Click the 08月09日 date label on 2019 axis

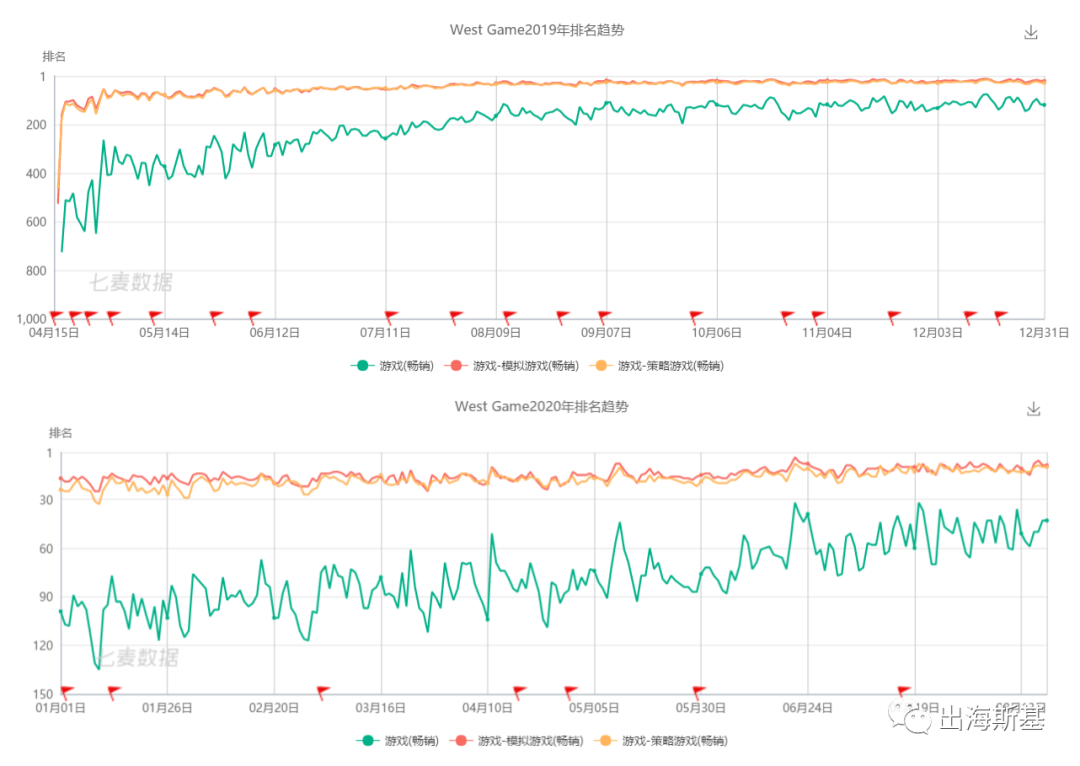point(497,333)
